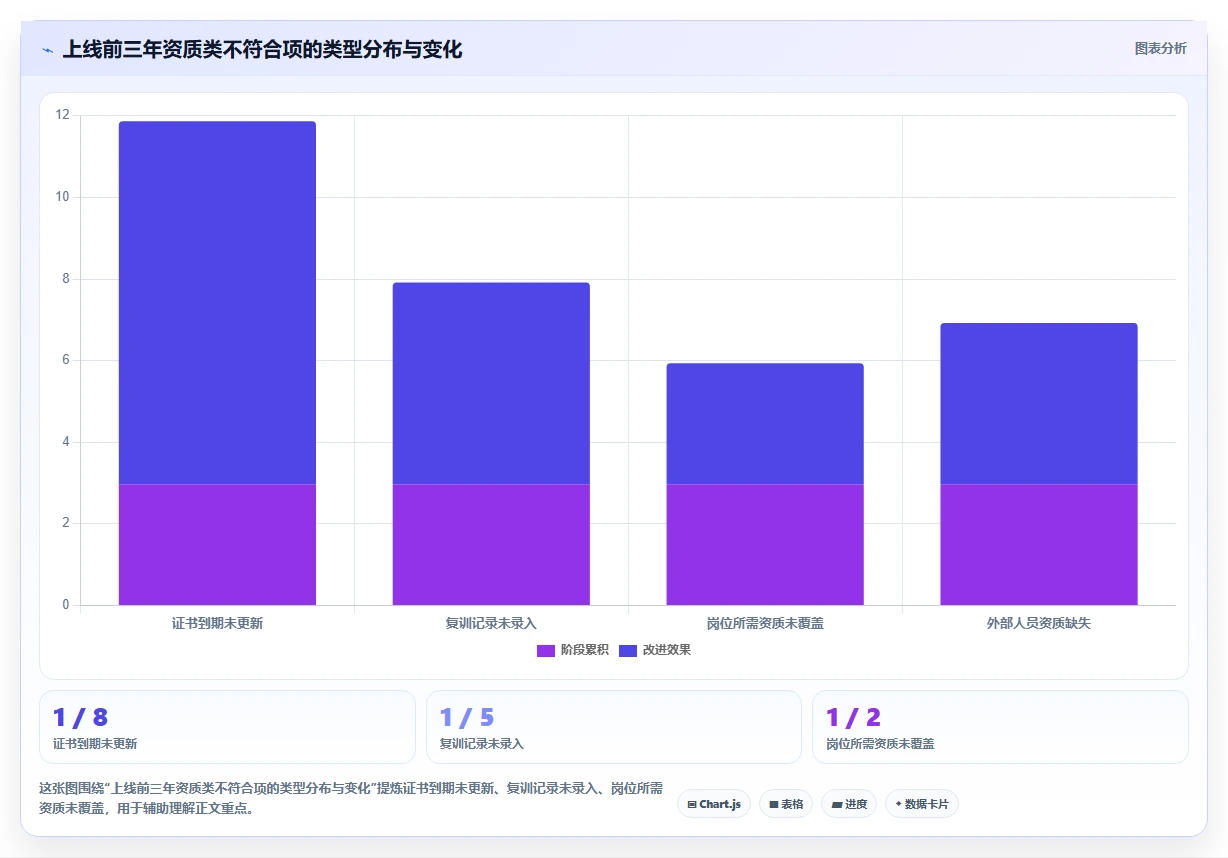Click the y-axis value 0

pos(66,605)
